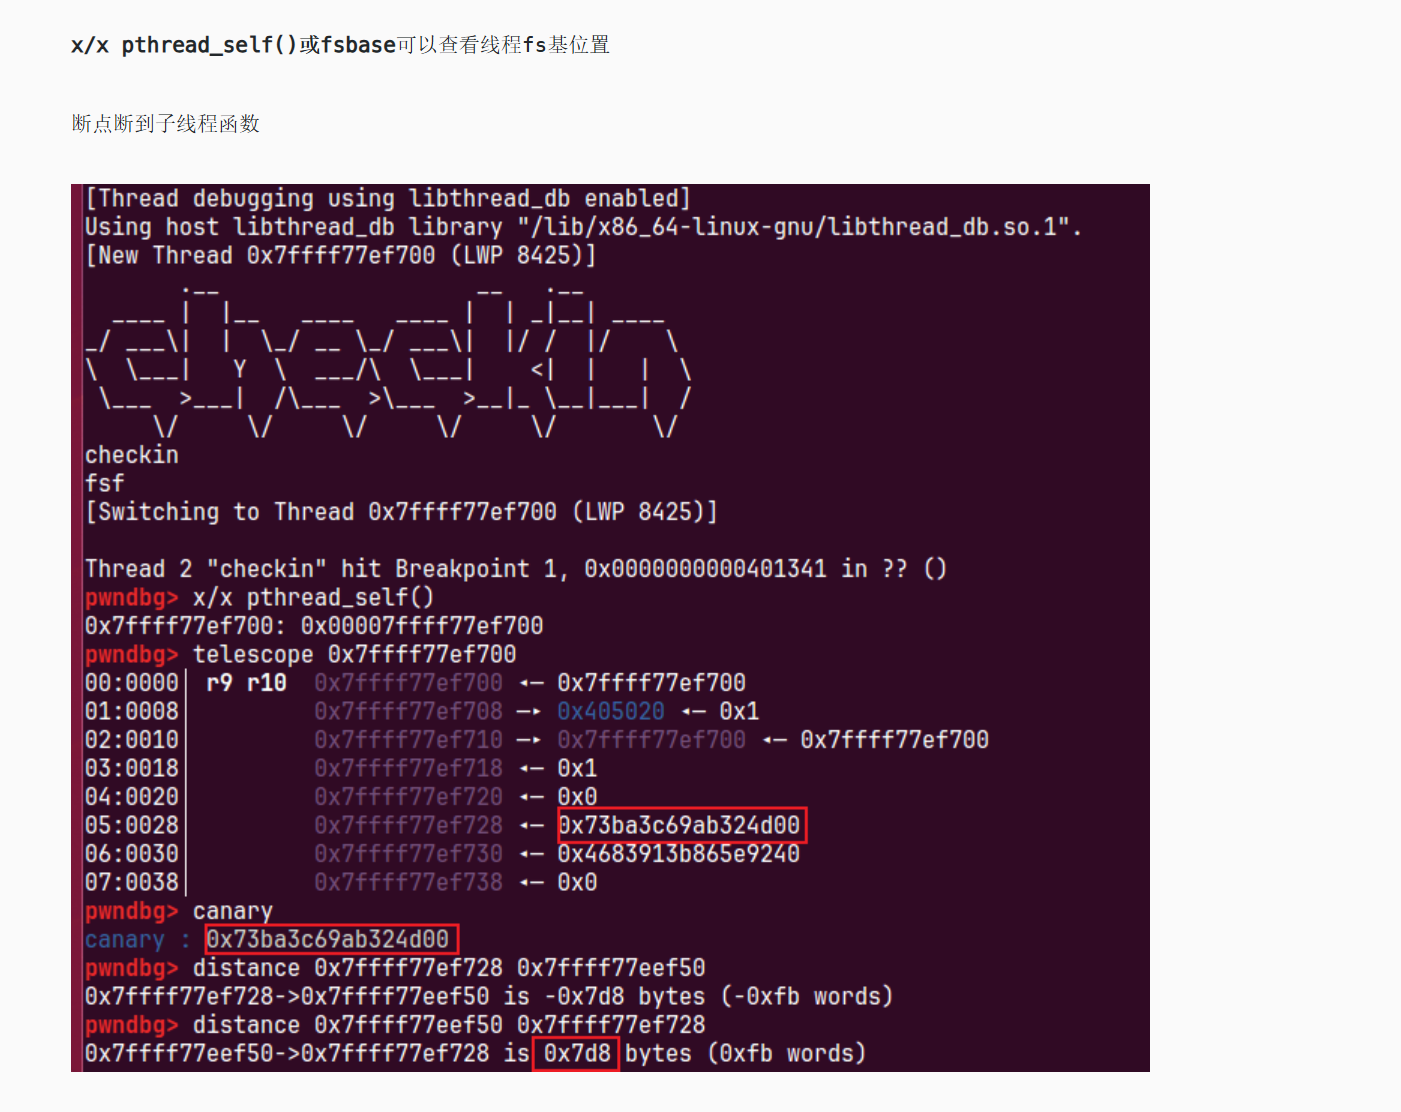Click the "[Thread debugging using libthread_db enabled]" line
This screenshot has width=1401, height=1112.
point(388,198)
